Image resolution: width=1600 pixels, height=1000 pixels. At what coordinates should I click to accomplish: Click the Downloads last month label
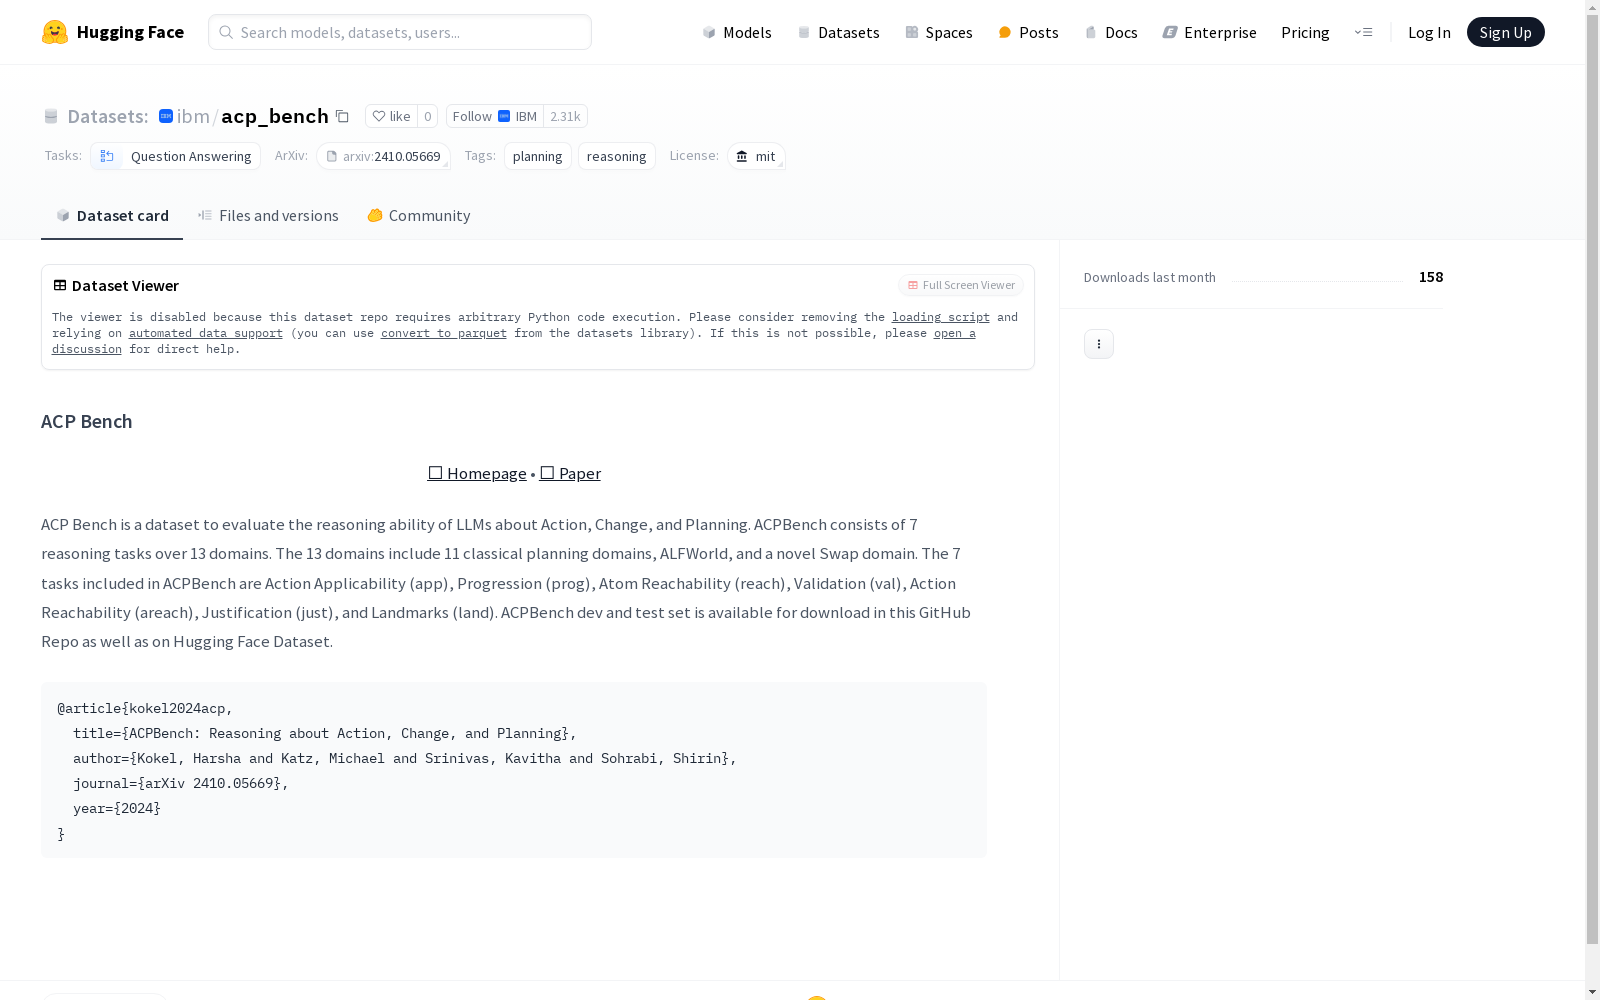tap(1150, 277)
